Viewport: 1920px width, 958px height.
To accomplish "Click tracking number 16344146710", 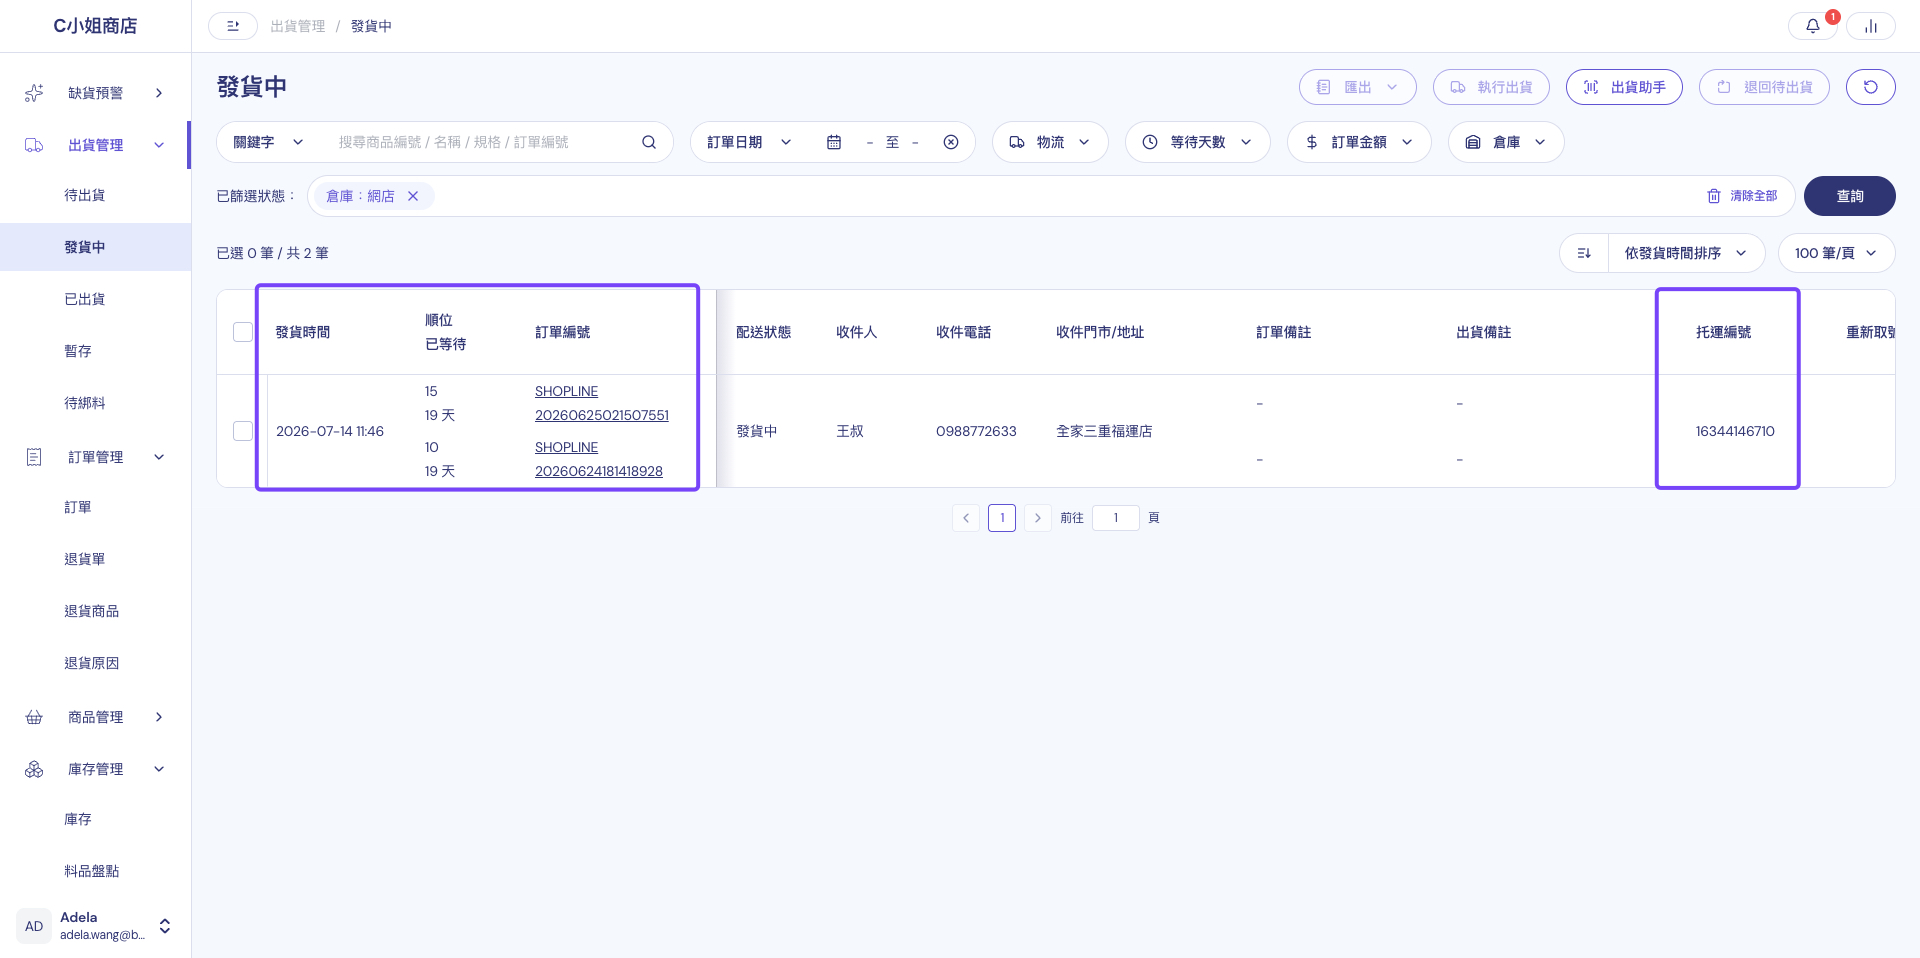I will pyautogui.click(x=1735, y=431).
